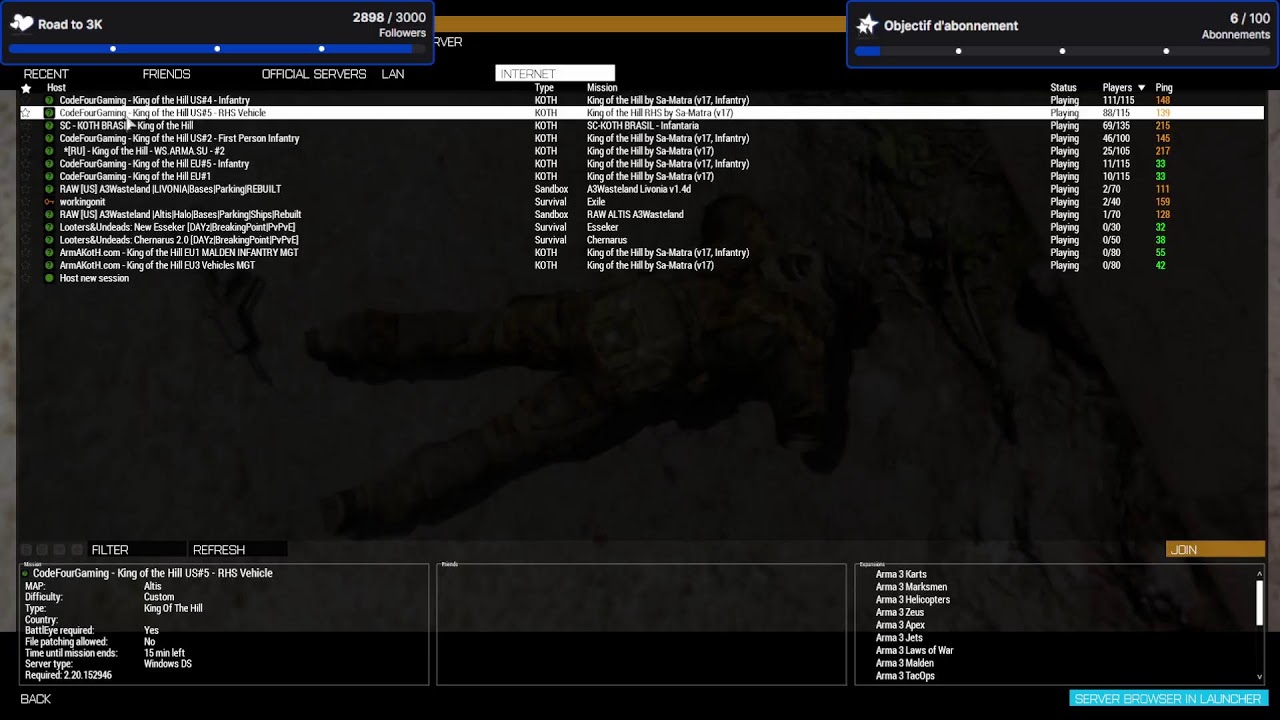Click Arma 3 Laws of War expansion entry

coord(914,650)
